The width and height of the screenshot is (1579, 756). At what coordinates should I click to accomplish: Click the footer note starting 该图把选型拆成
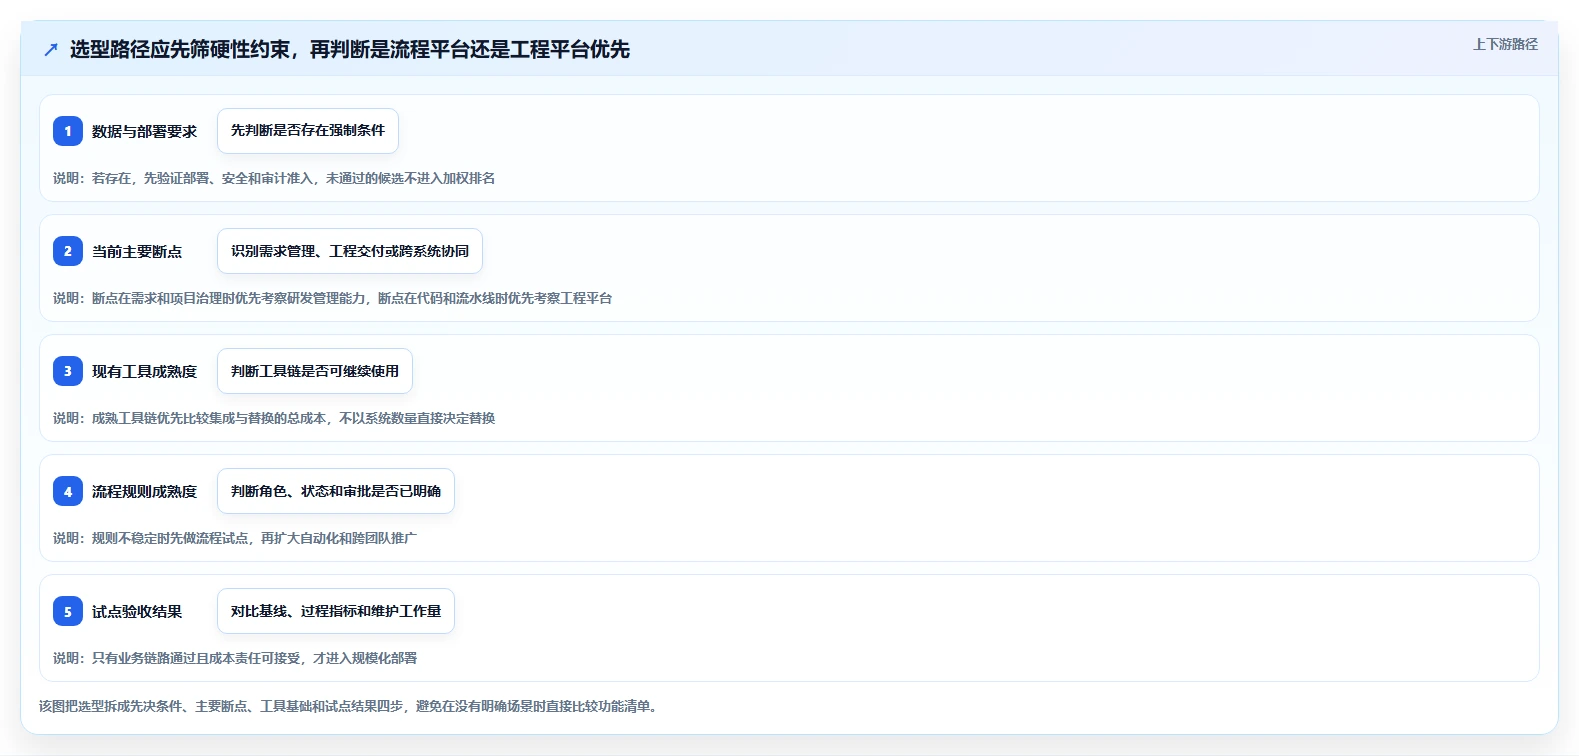(350, 706)
